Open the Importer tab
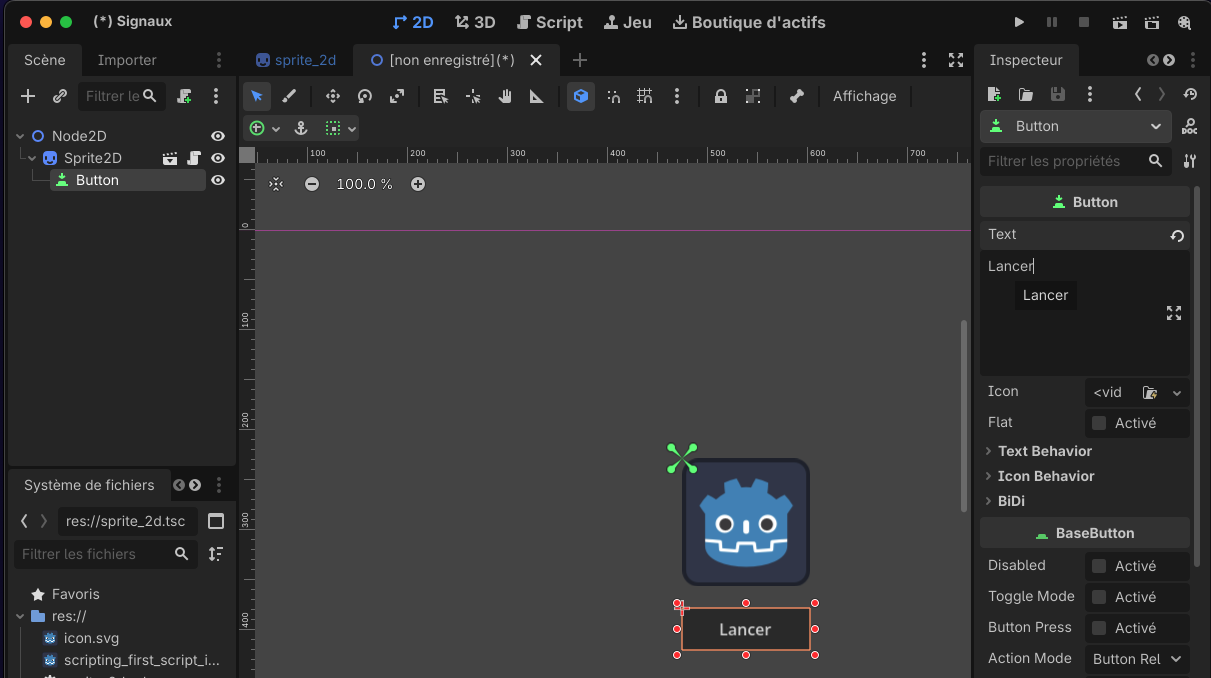This screenshot has width=1211, height=678. (x=127, y=60)
